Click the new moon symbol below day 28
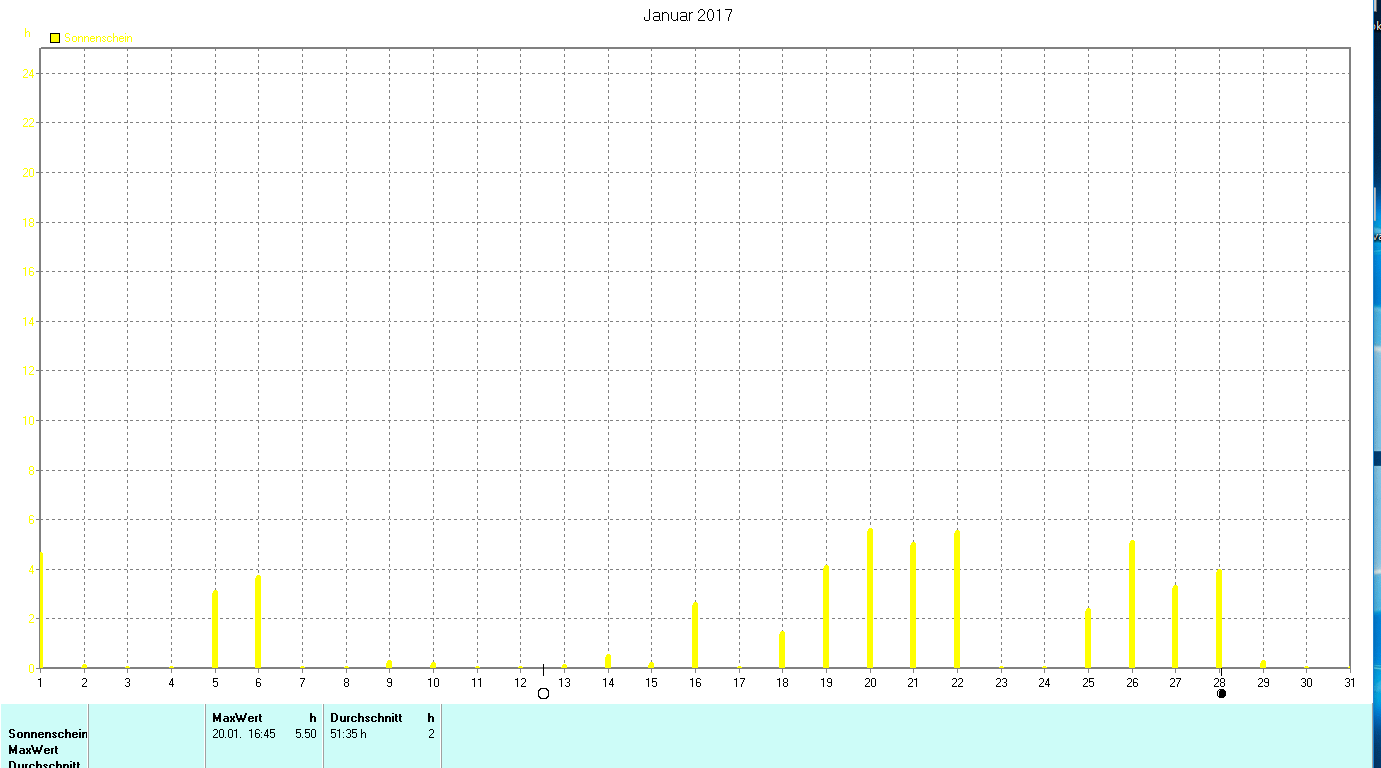Screen dimensions: 1381x768 pyautogui.click(x=1221, y=693)
